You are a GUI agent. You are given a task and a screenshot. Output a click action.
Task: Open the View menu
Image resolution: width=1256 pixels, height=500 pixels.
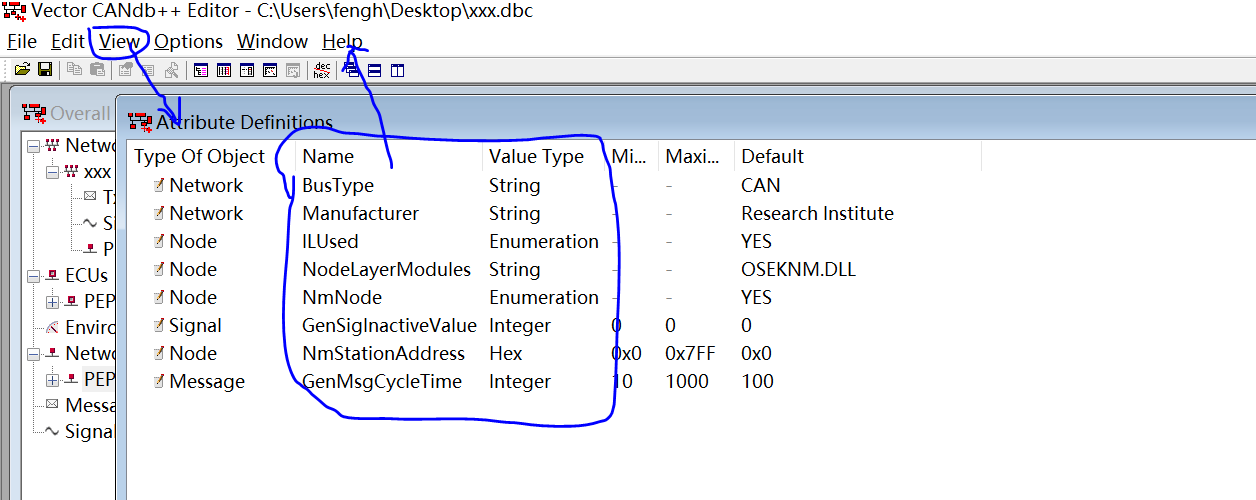coord(119,42)
